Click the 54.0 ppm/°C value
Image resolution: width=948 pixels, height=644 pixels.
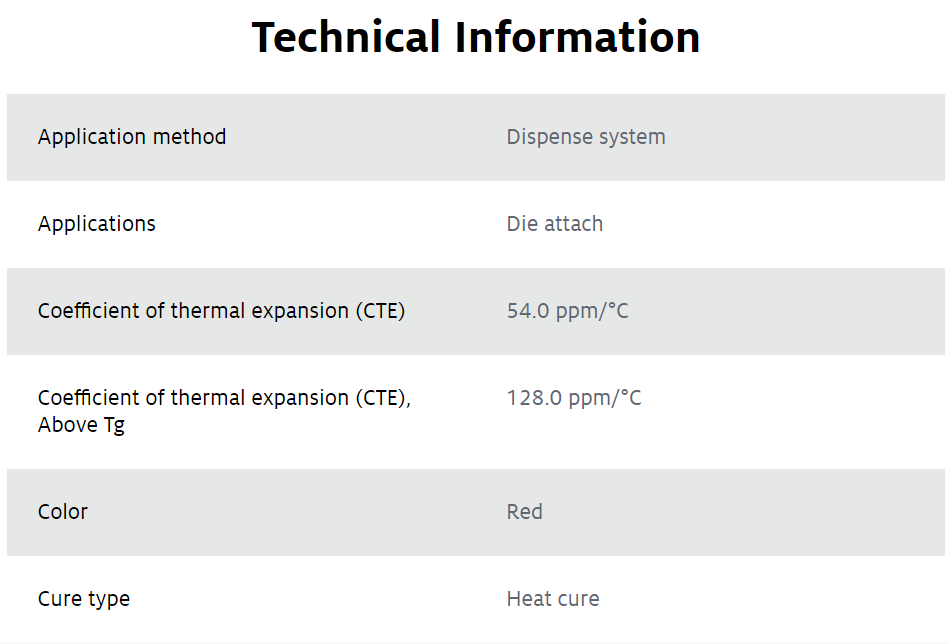568,311
